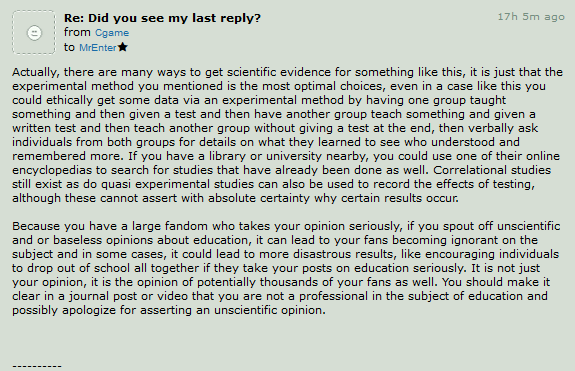Click the dashed signature divider line
Viewport: 575px width, 371px height.
pos(37,366)
